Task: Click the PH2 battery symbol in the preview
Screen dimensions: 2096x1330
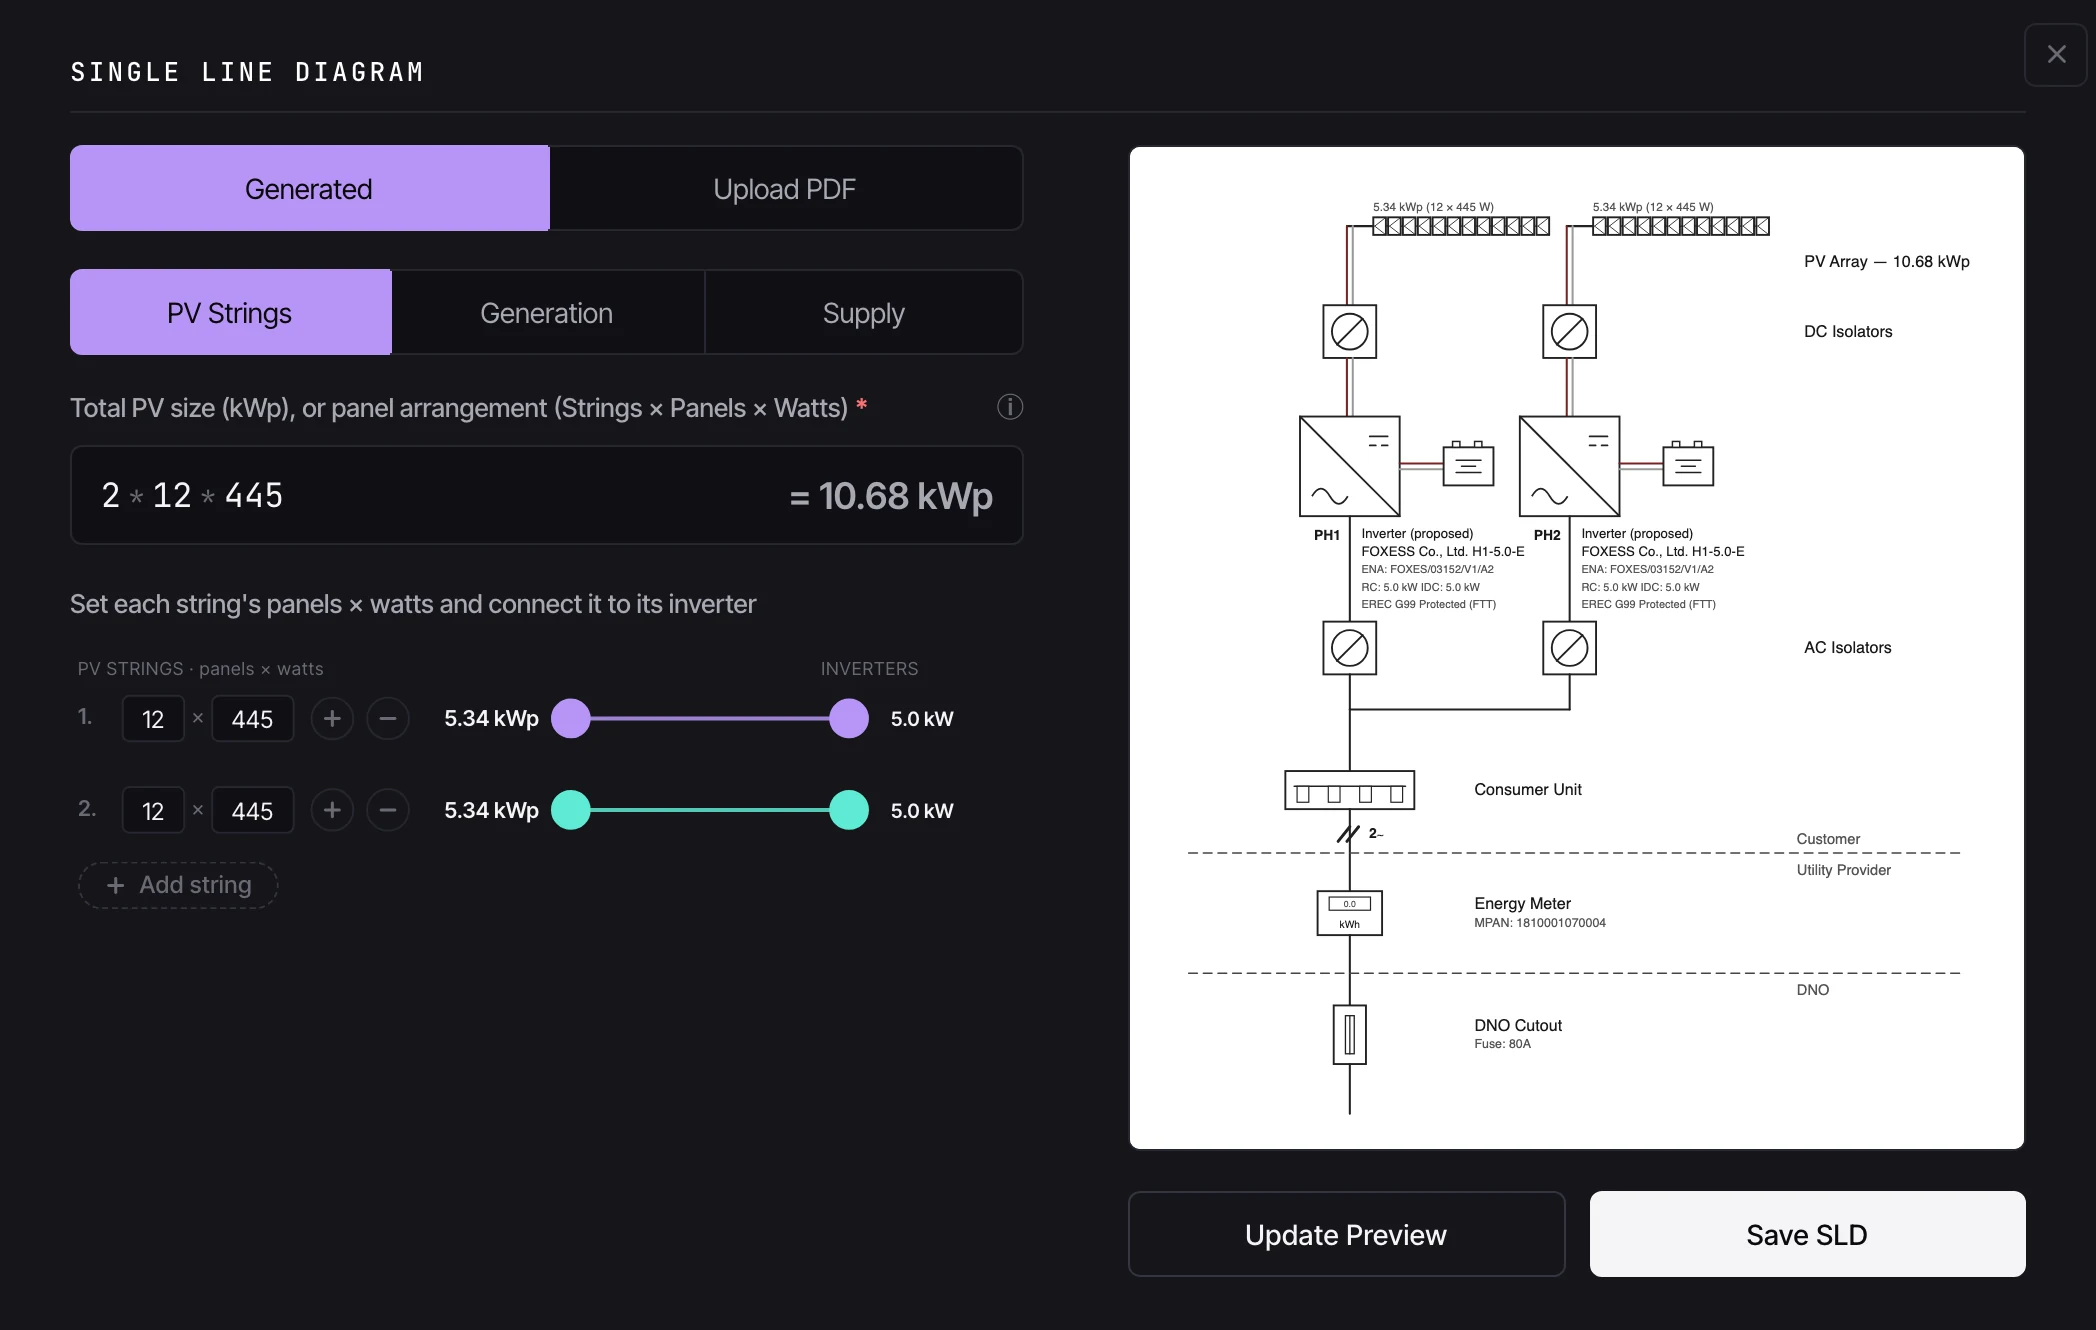Action: [1688, 464]
